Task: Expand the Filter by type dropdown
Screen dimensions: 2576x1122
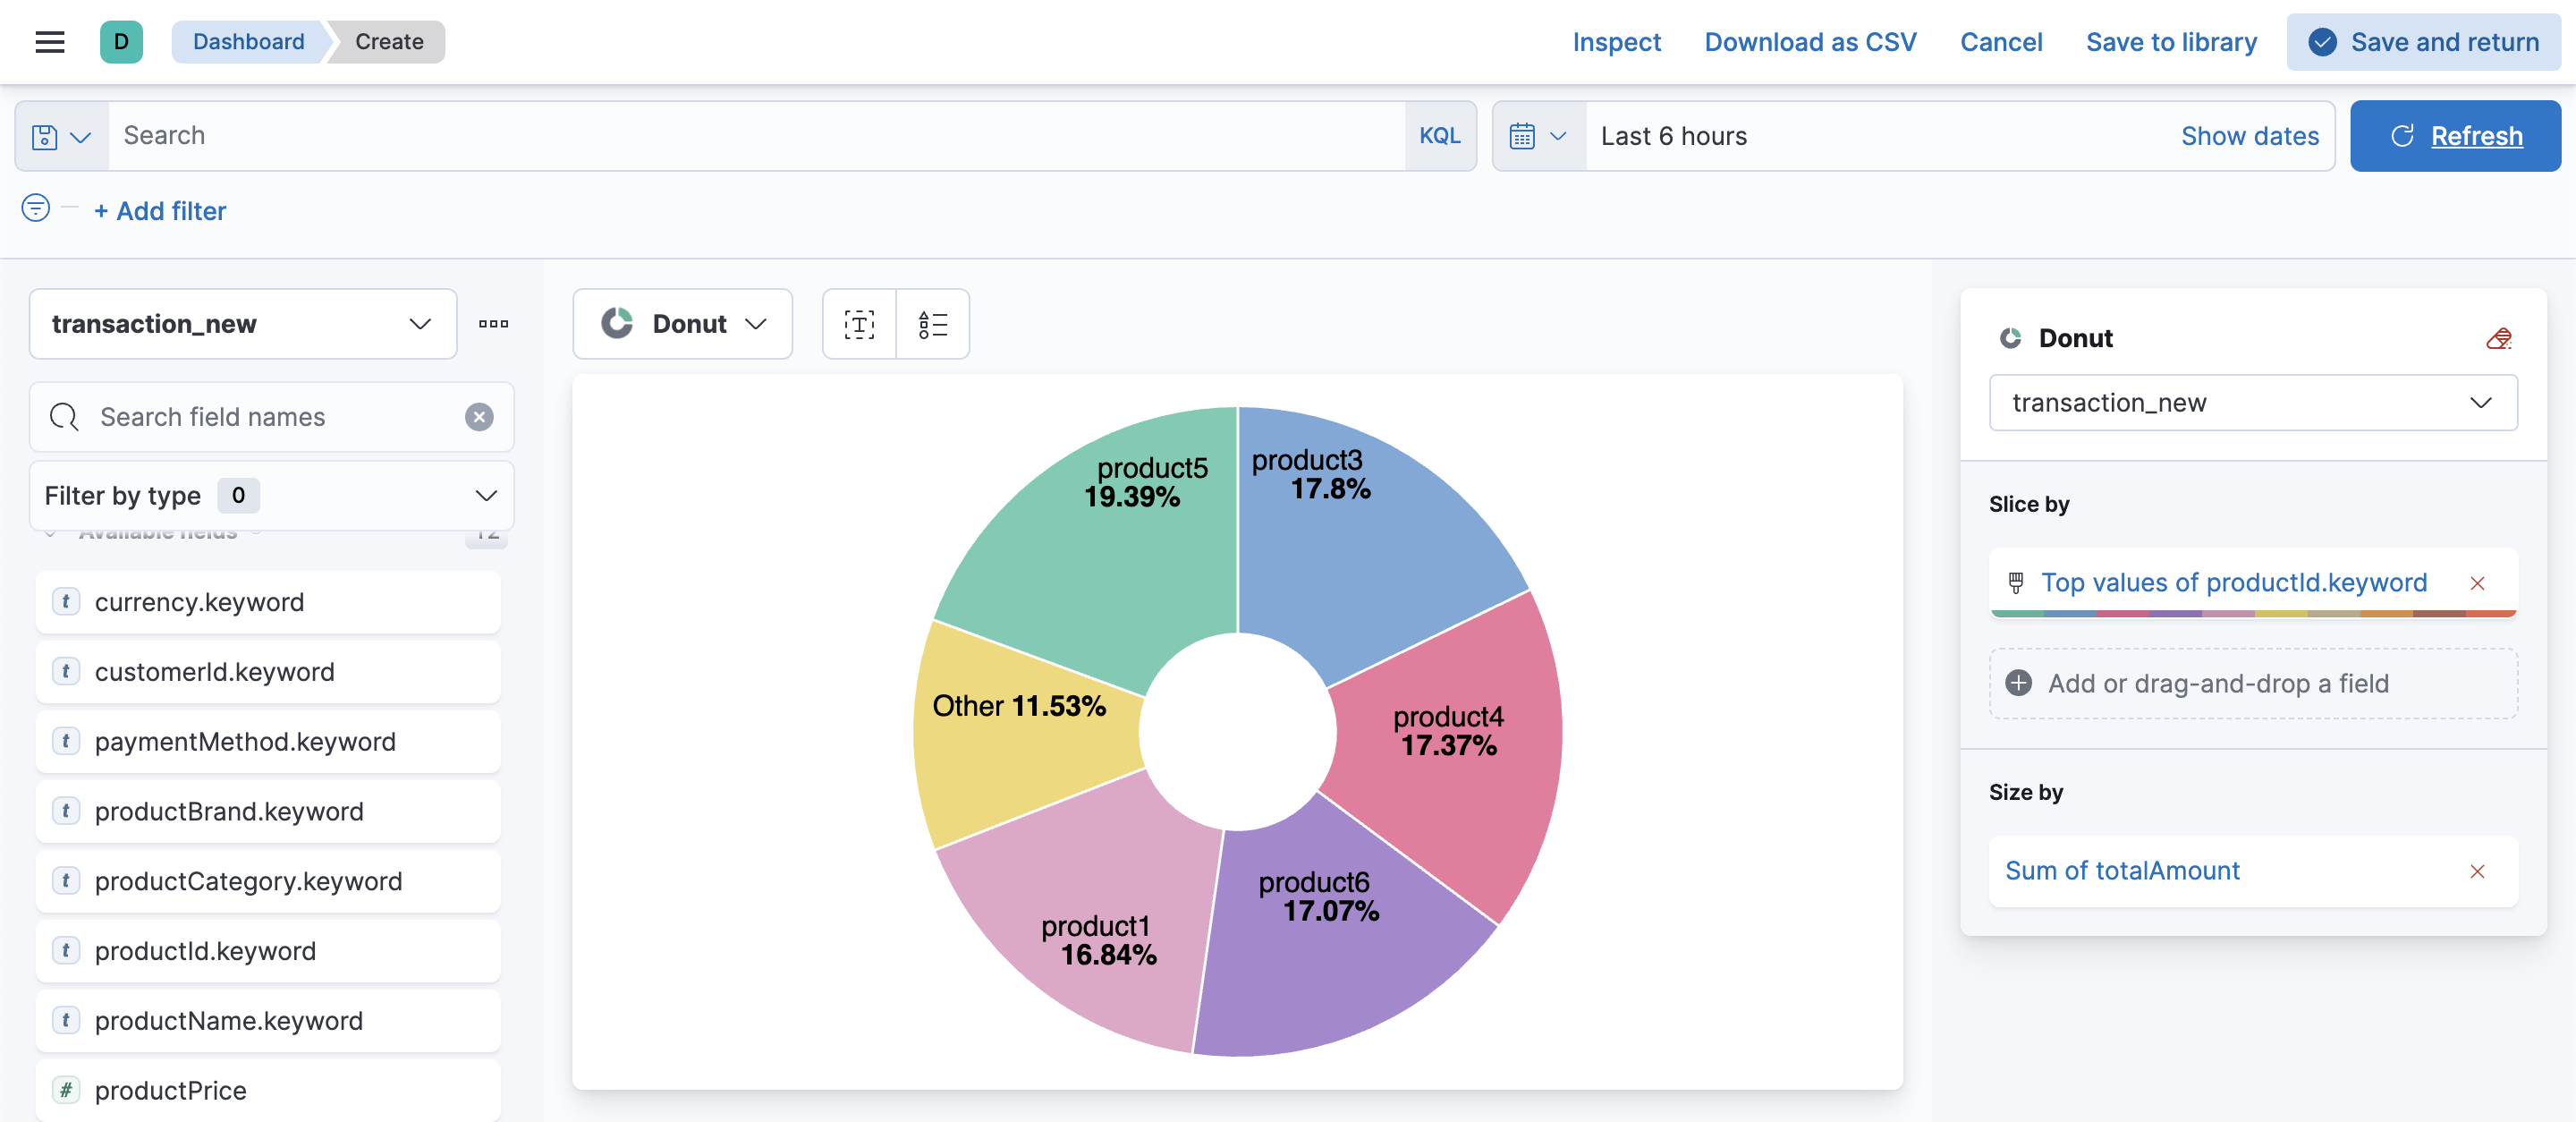Action: pyautogui.click(x=271, y=496)
